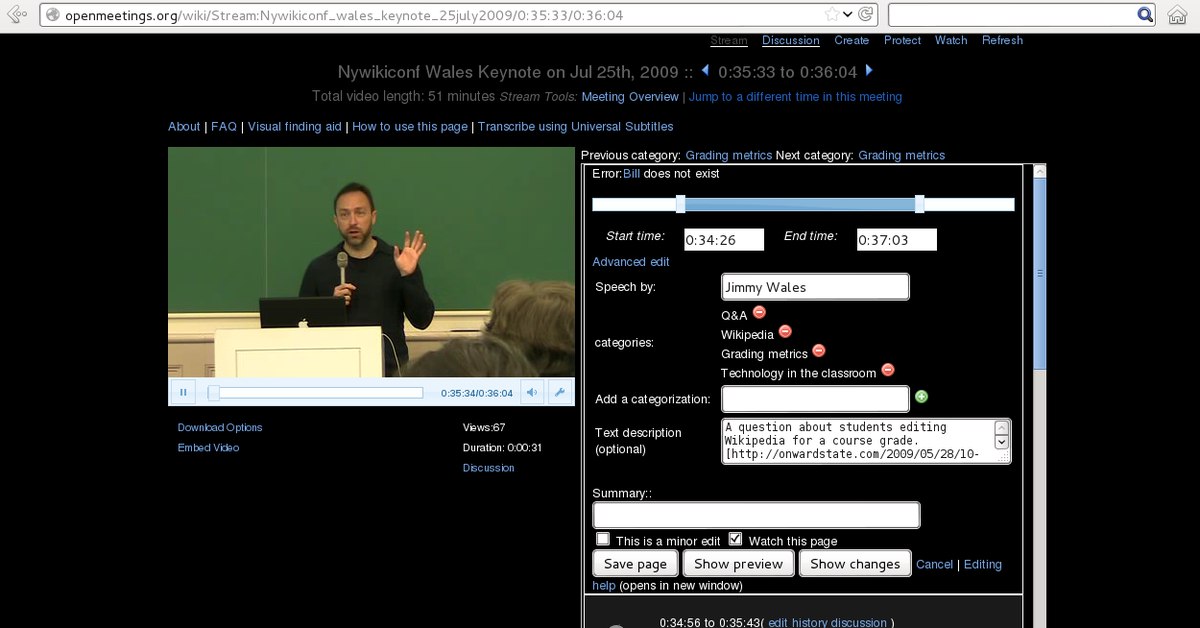Open the Watch tab
This screenshot has height=628, width=1200.
(x=951, y=41)
